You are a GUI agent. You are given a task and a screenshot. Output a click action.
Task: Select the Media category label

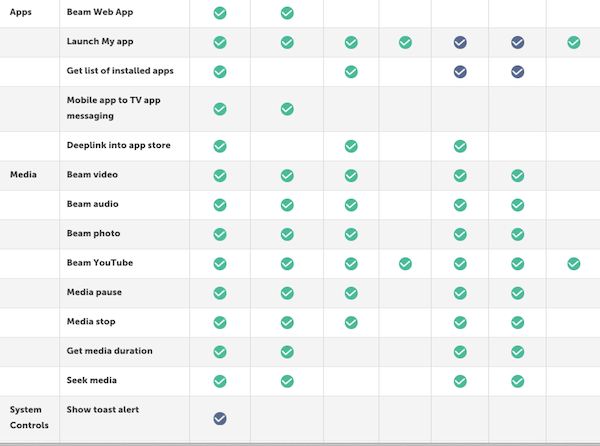pos(23,174)
